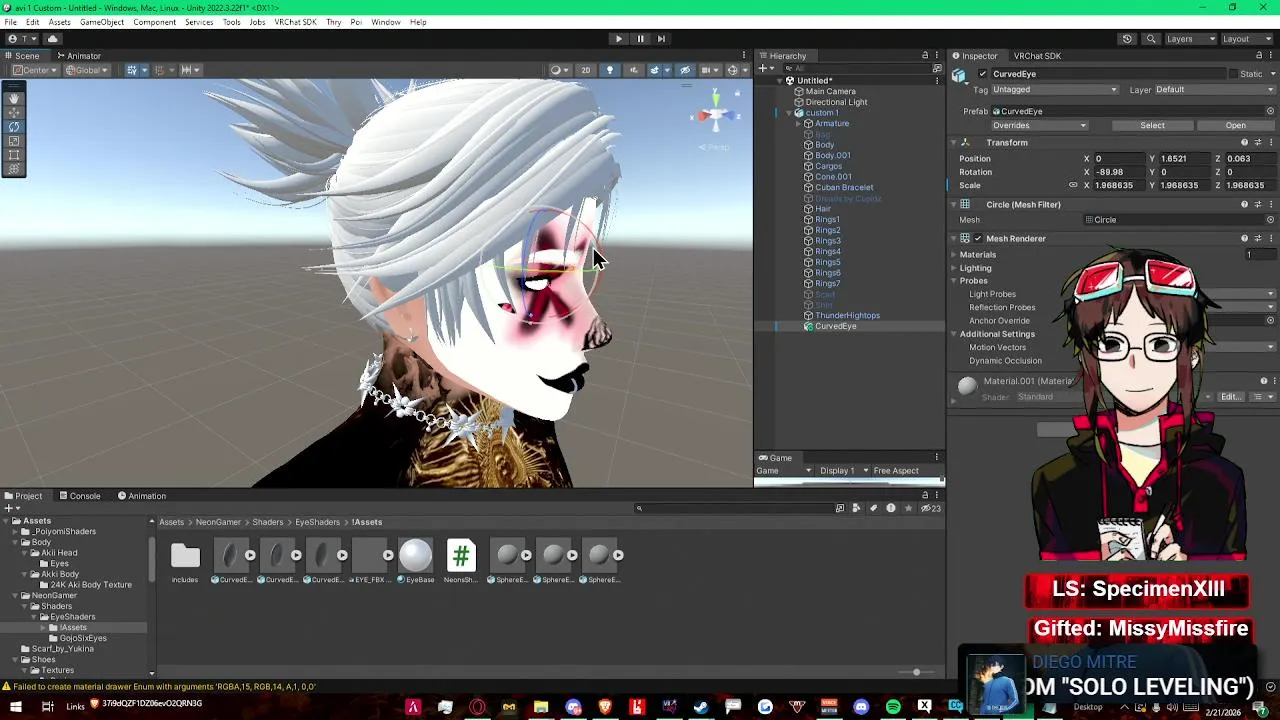The image size is (1280, 720).
Task: Open Transform component help icon
Action: pos(1244,143)
